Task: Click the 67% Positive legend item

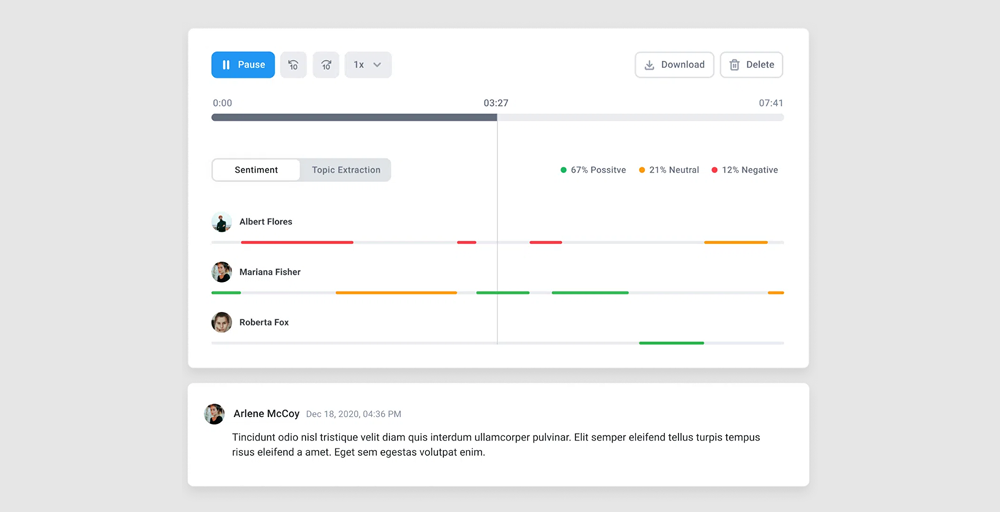Action: pos(593,170)
